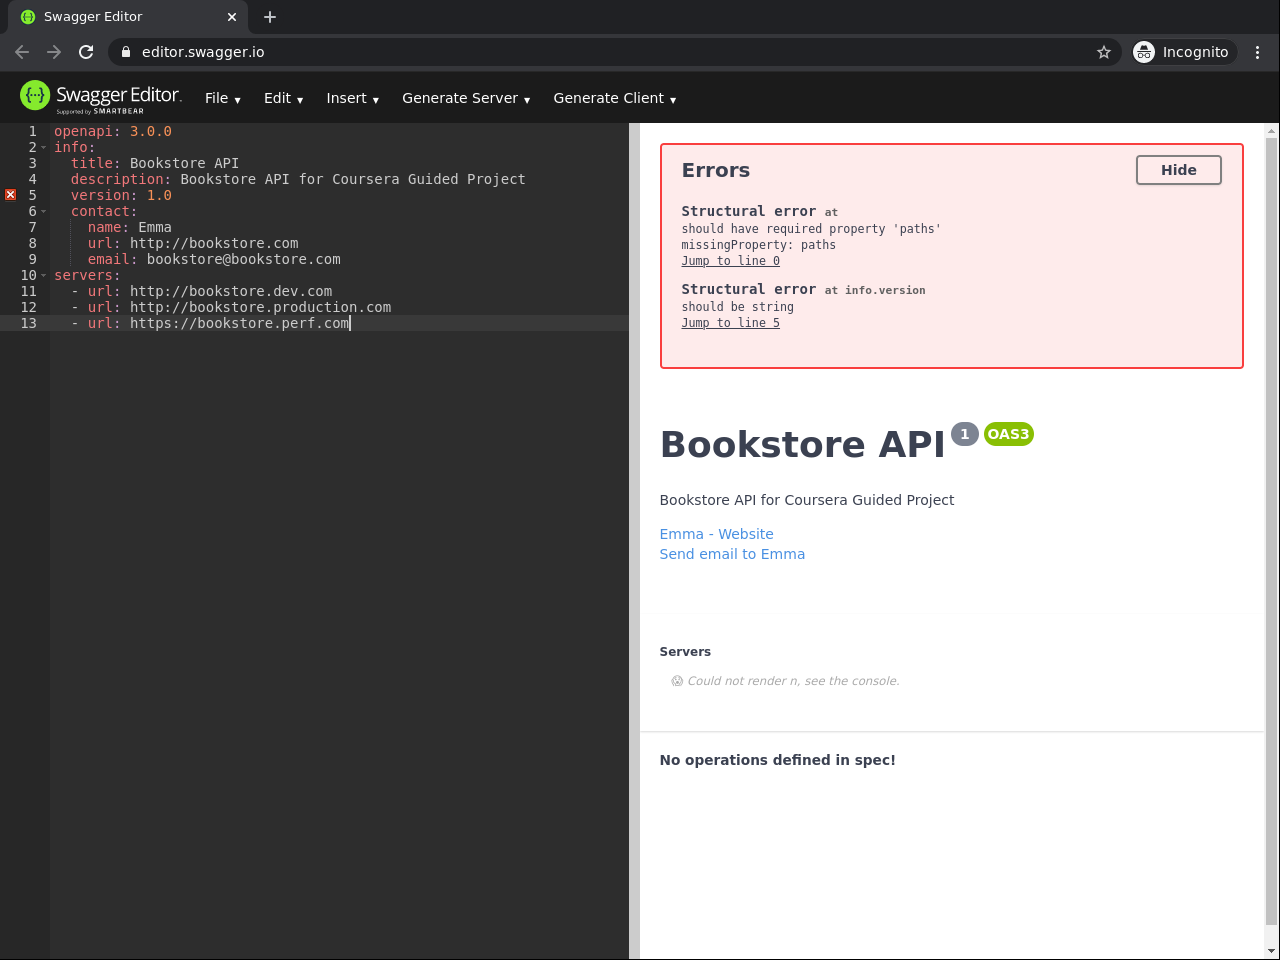Collapse the contact block fold arrow
1280x960 pixels.
coord(44,212)
